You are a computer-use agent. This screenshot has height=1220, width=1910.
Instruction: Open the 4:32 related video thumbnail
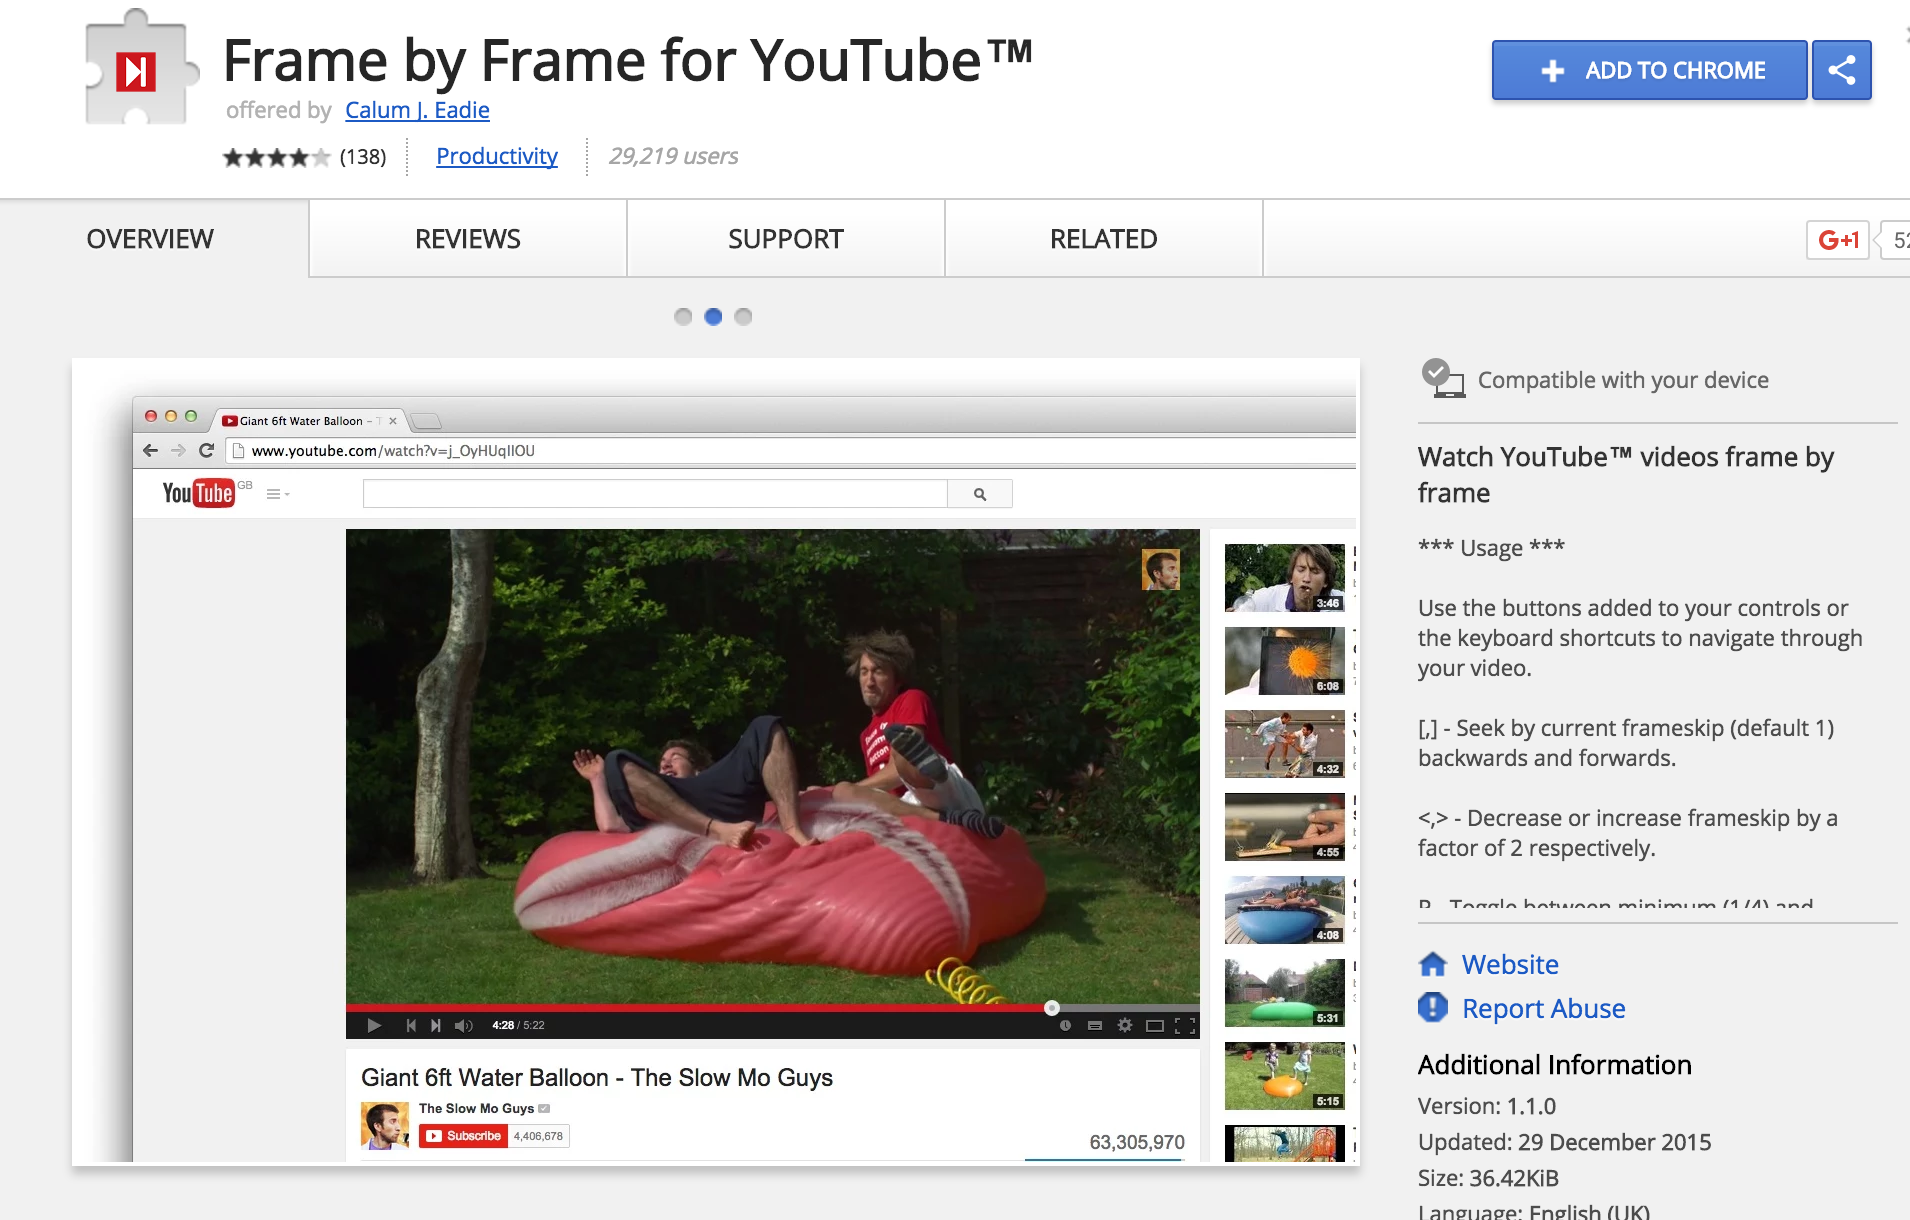point(1285,744)
